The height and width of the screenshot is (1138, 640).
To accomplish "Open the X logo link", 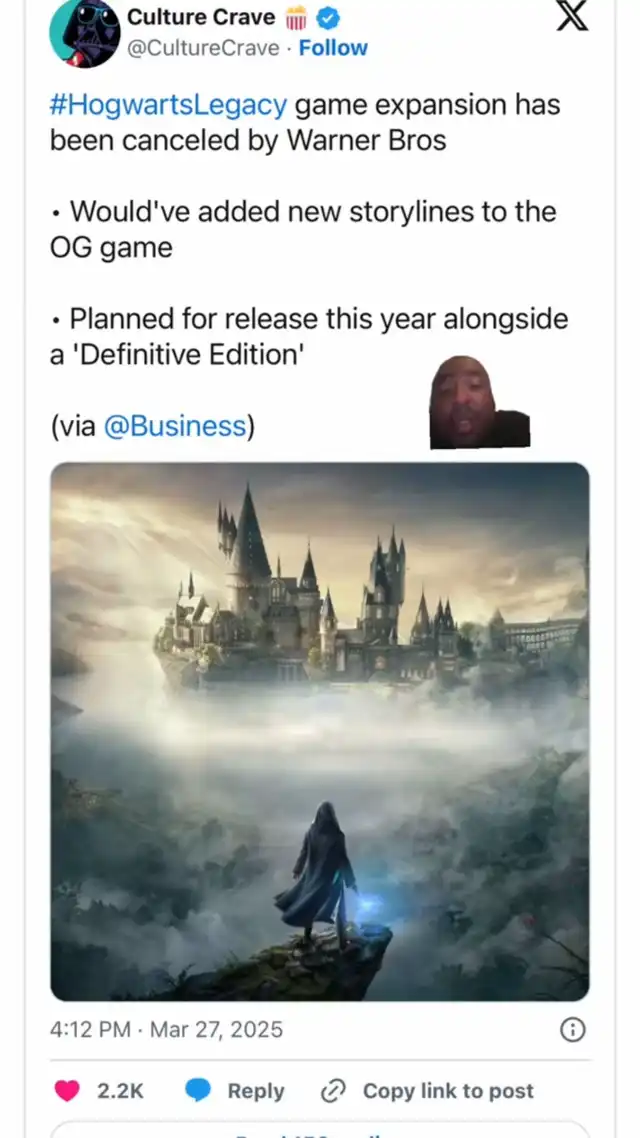I will [x=572, y=16].
